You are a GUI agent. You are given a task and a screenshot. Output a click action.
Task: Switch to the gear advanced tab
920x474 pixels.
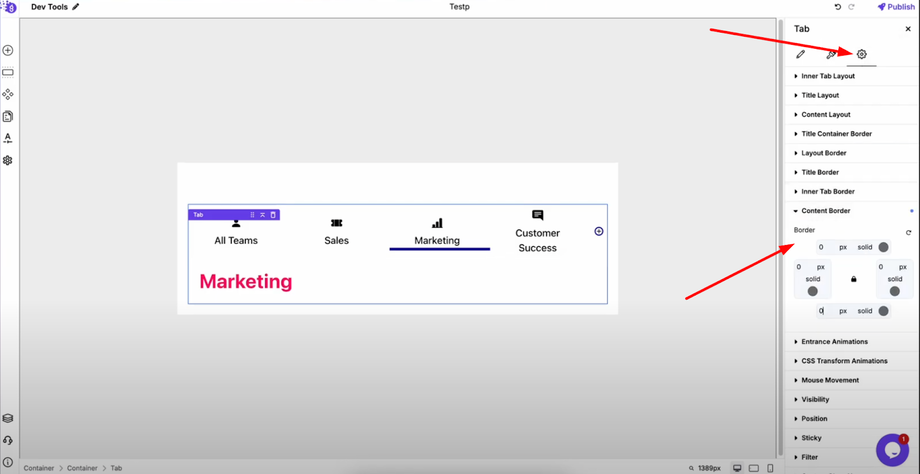coord(861,54)
